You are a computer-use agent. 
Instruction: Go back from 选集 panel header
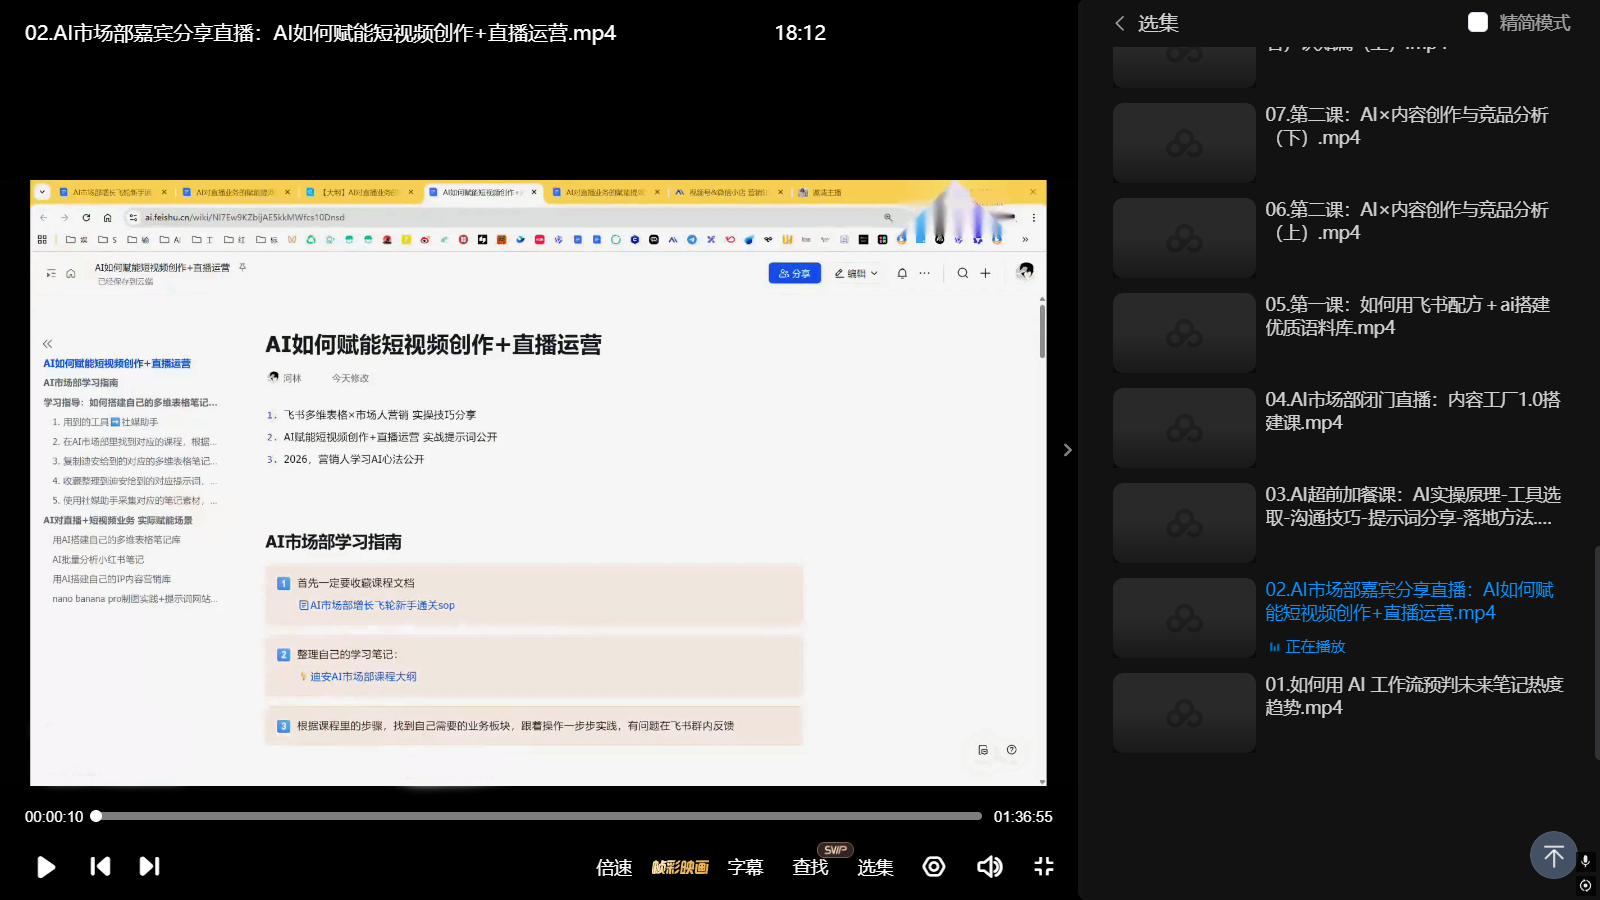click(1120, 23)
